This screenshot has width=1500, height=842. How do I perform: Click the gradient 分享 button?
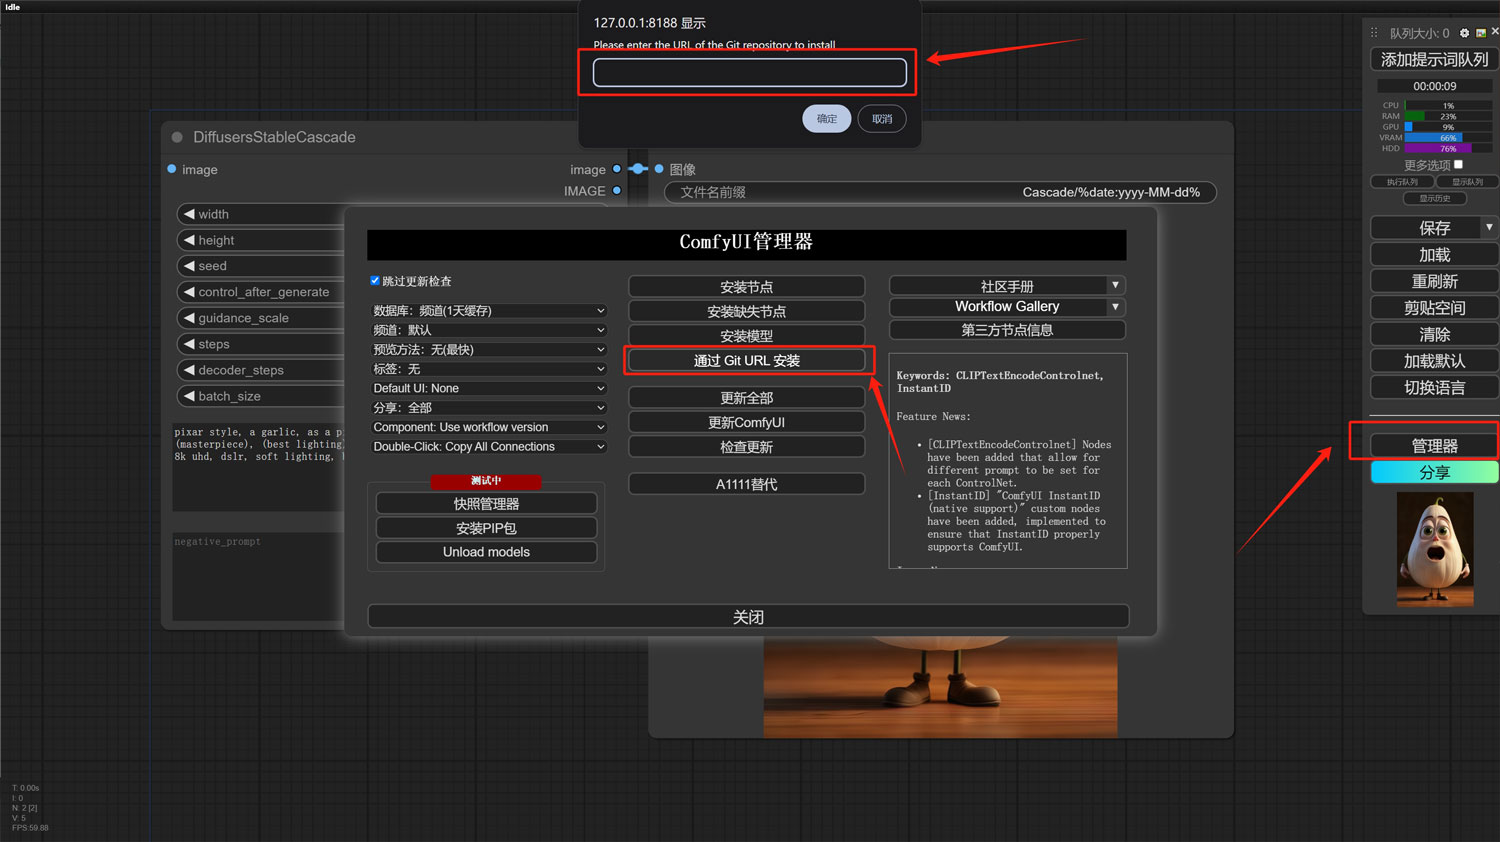click(x=1435, y=472)
